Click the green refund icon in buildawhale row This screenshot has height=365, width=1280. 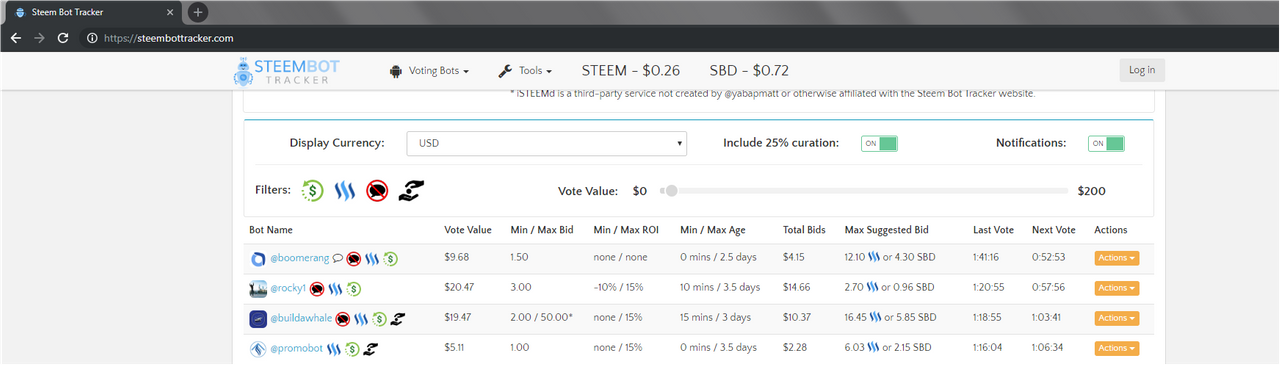pos(379,319)
